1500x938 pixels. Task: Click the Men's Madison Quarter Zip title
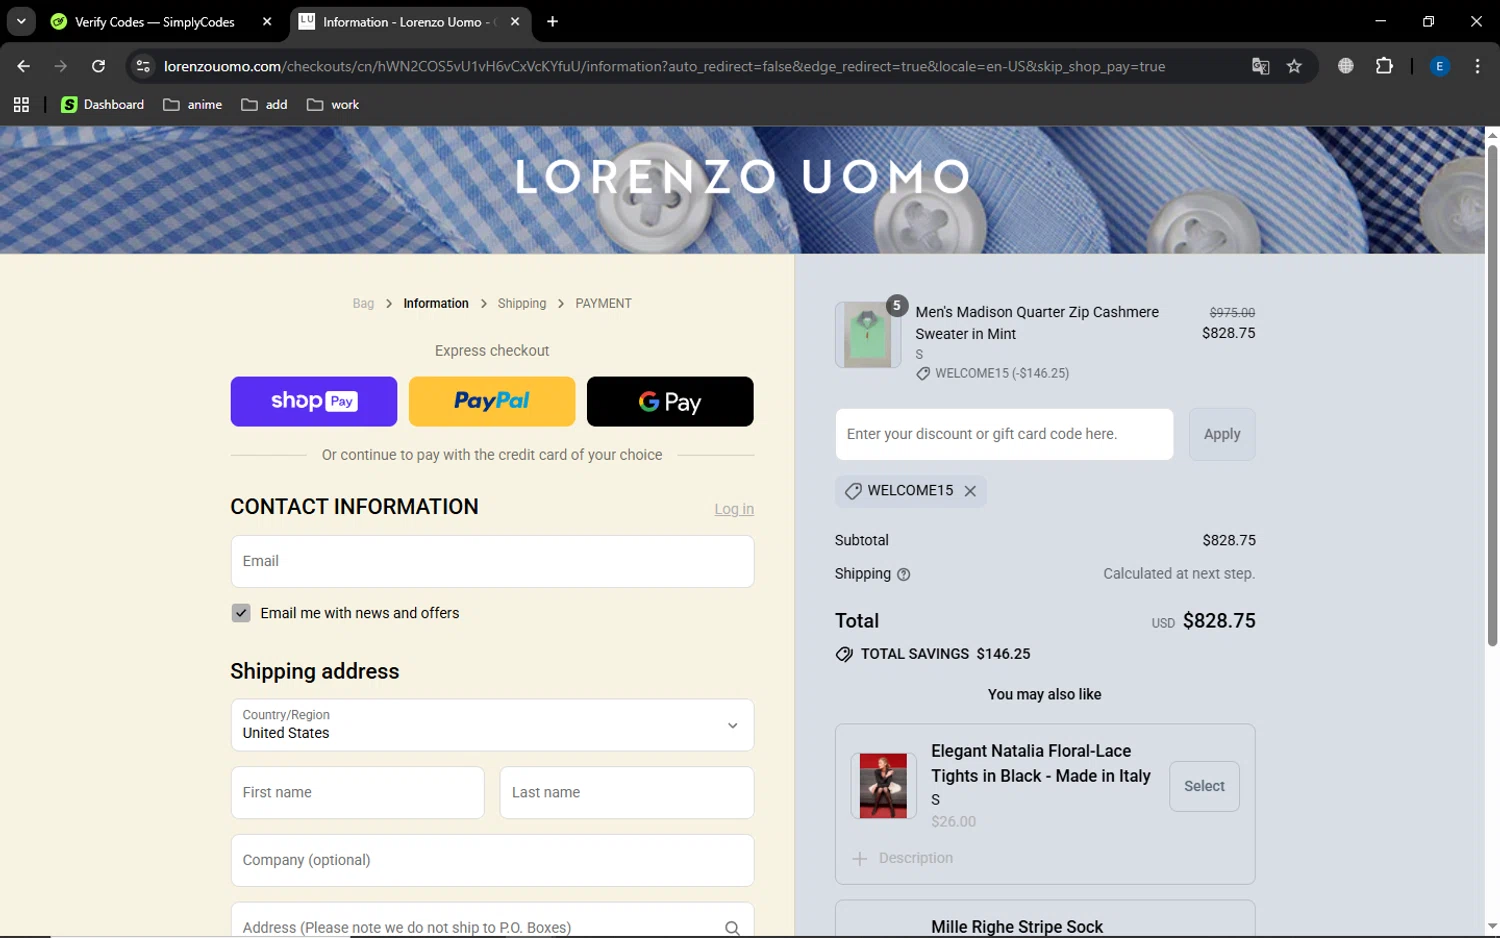[1037, 323]
